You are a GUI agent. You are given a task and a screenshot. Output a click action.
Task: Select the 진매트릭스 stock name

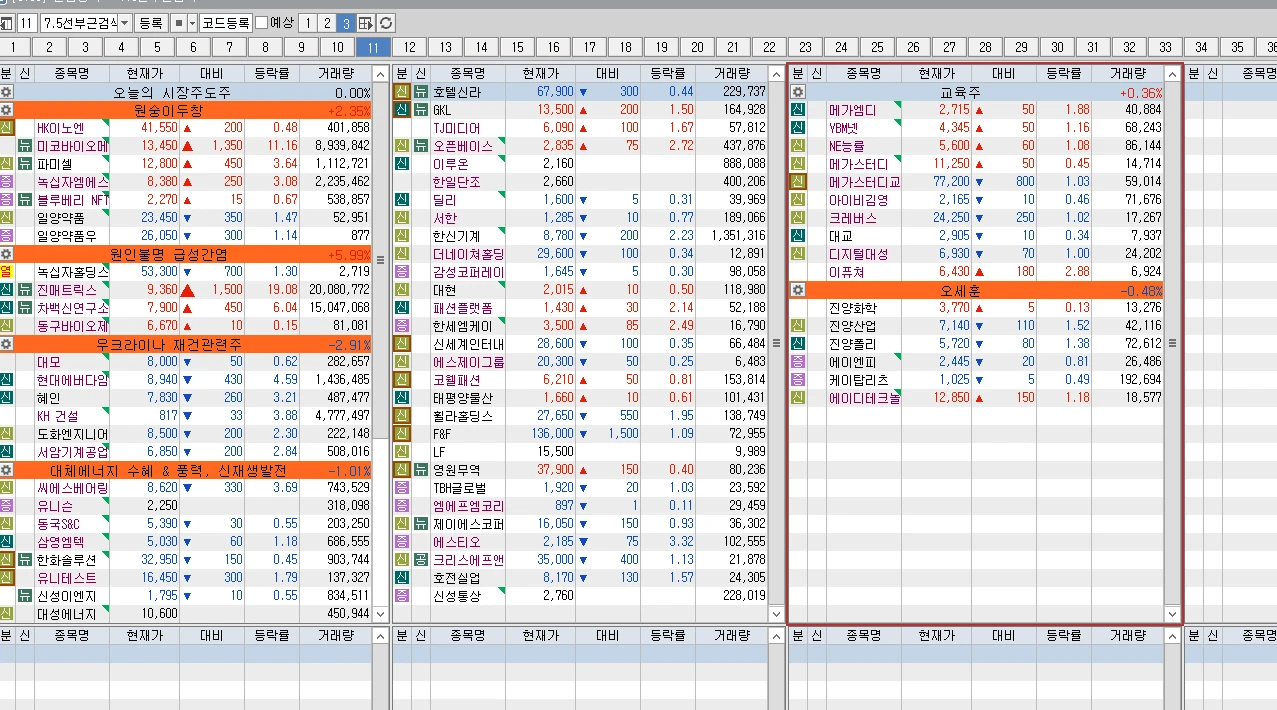click(65, 290)
